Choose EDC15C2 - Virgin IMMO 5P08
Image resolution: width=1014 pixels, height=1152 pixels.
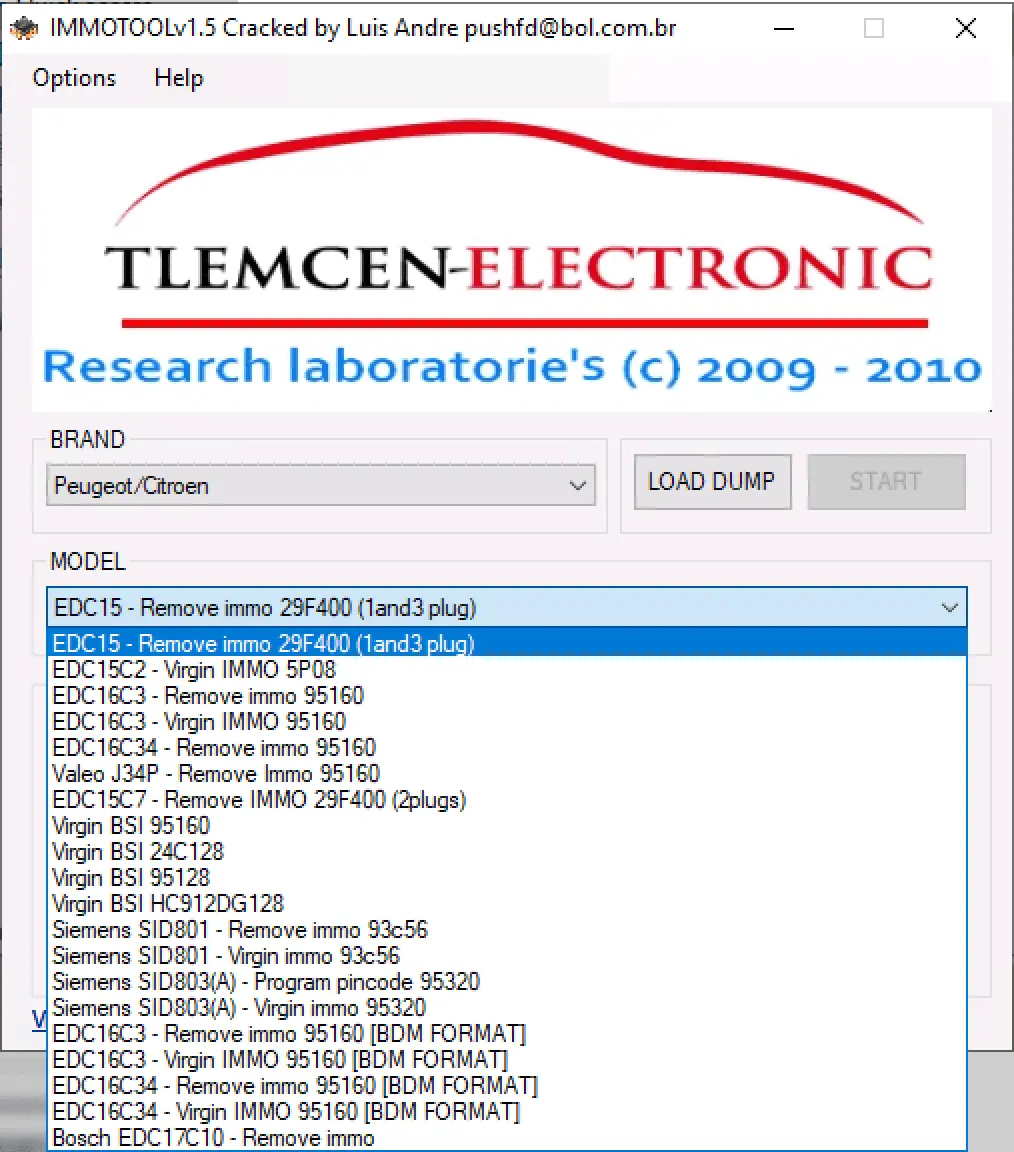506,669
